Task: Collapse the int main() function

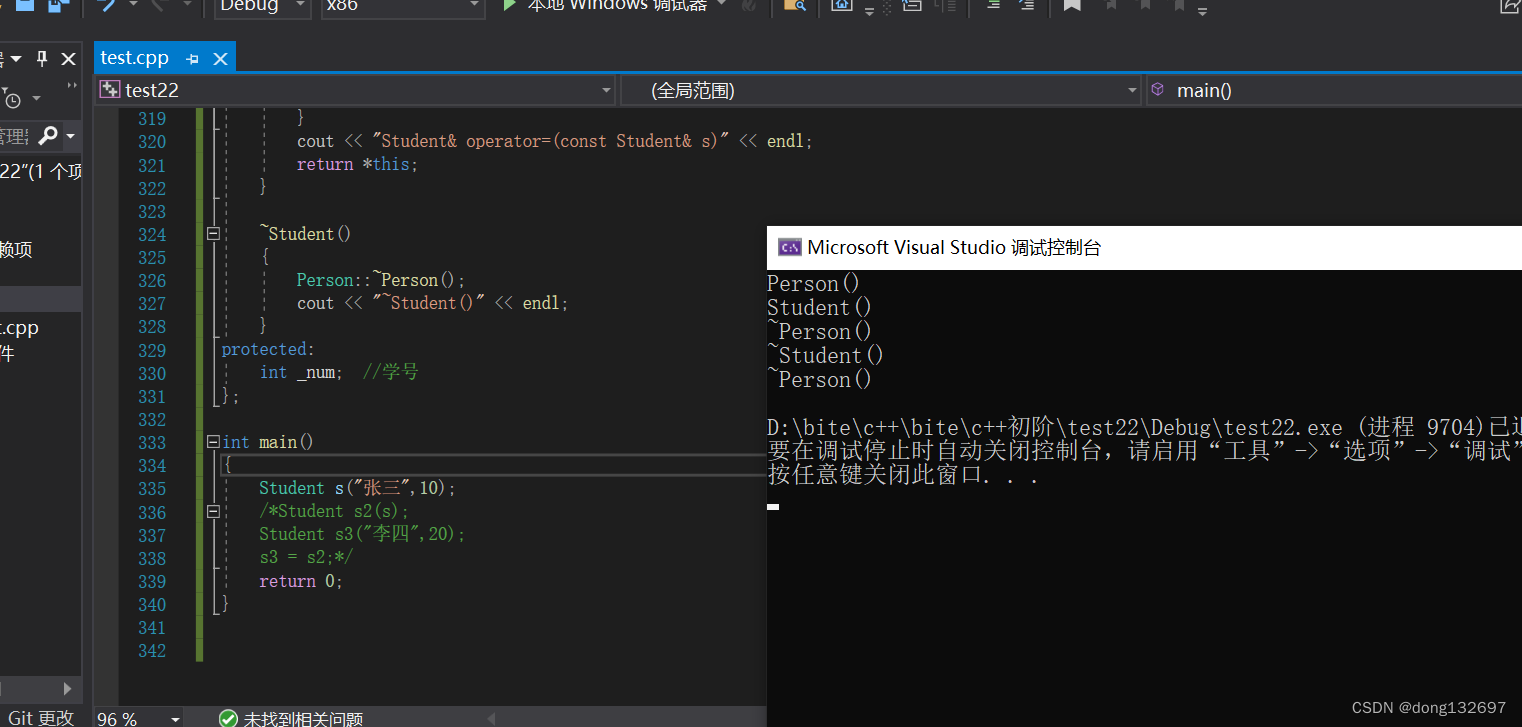Action: (x=212, y=442)
